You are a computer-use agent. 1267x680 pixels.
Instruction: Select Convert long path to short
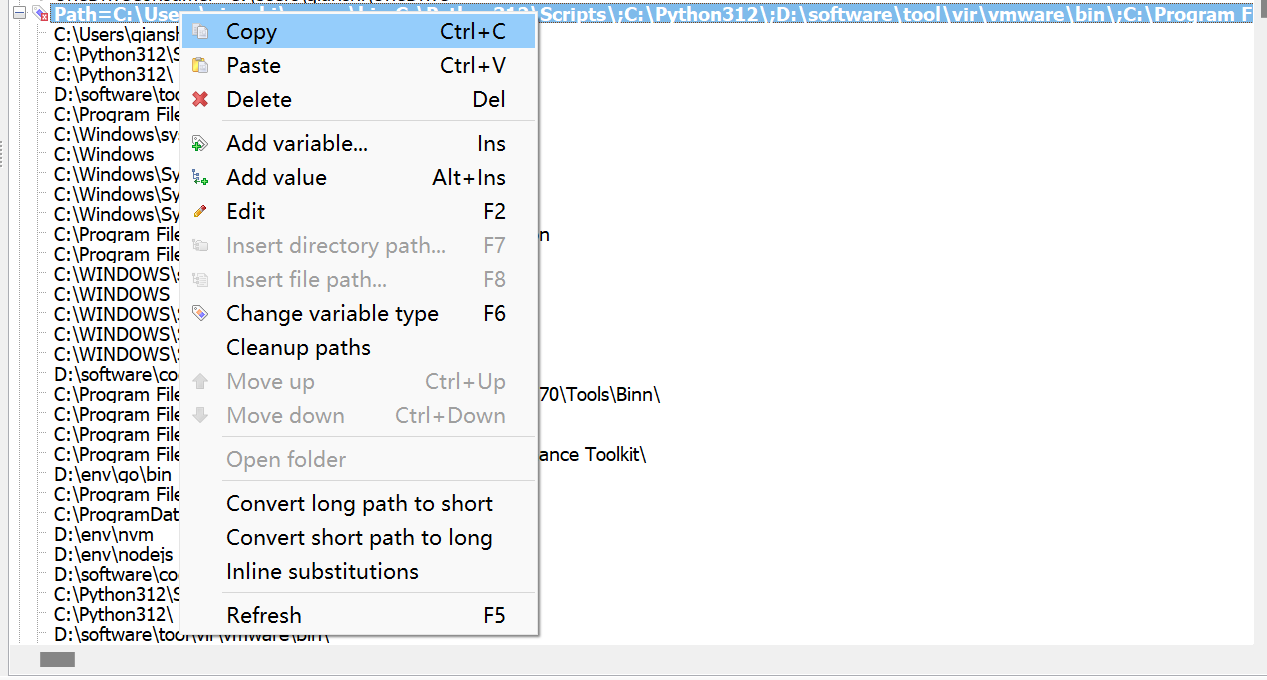(x=359, y=504)
